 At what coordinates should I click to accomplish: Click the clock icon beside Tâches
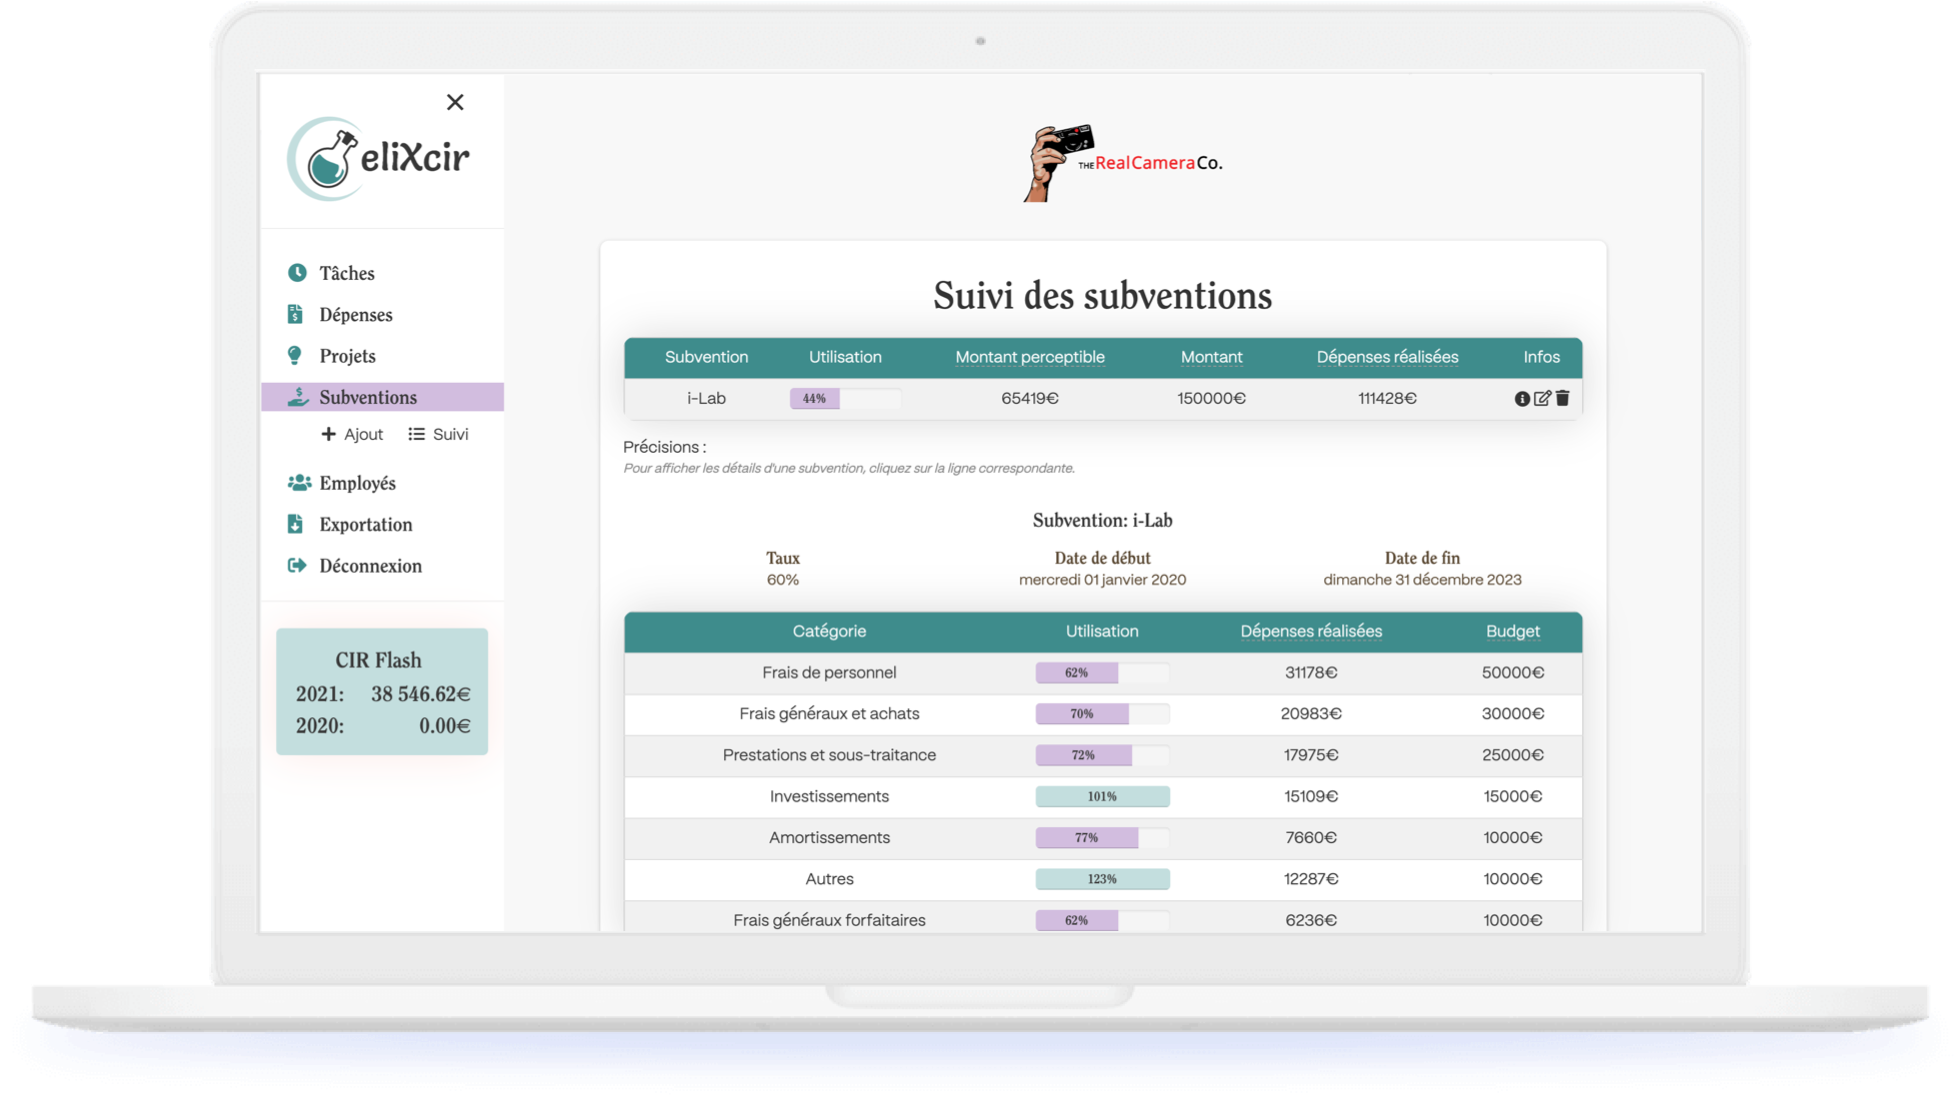click(297, 273)
